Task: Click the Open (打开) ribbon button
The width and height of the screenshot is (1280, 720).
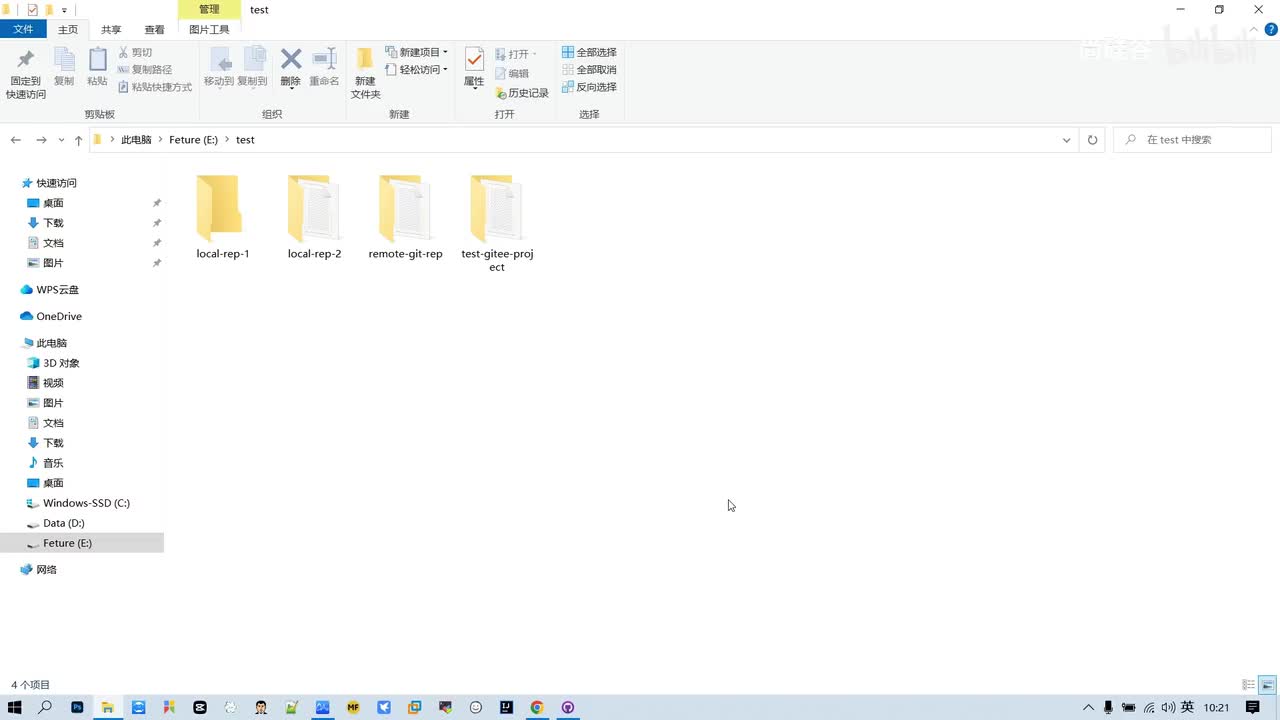Action: 516,54
